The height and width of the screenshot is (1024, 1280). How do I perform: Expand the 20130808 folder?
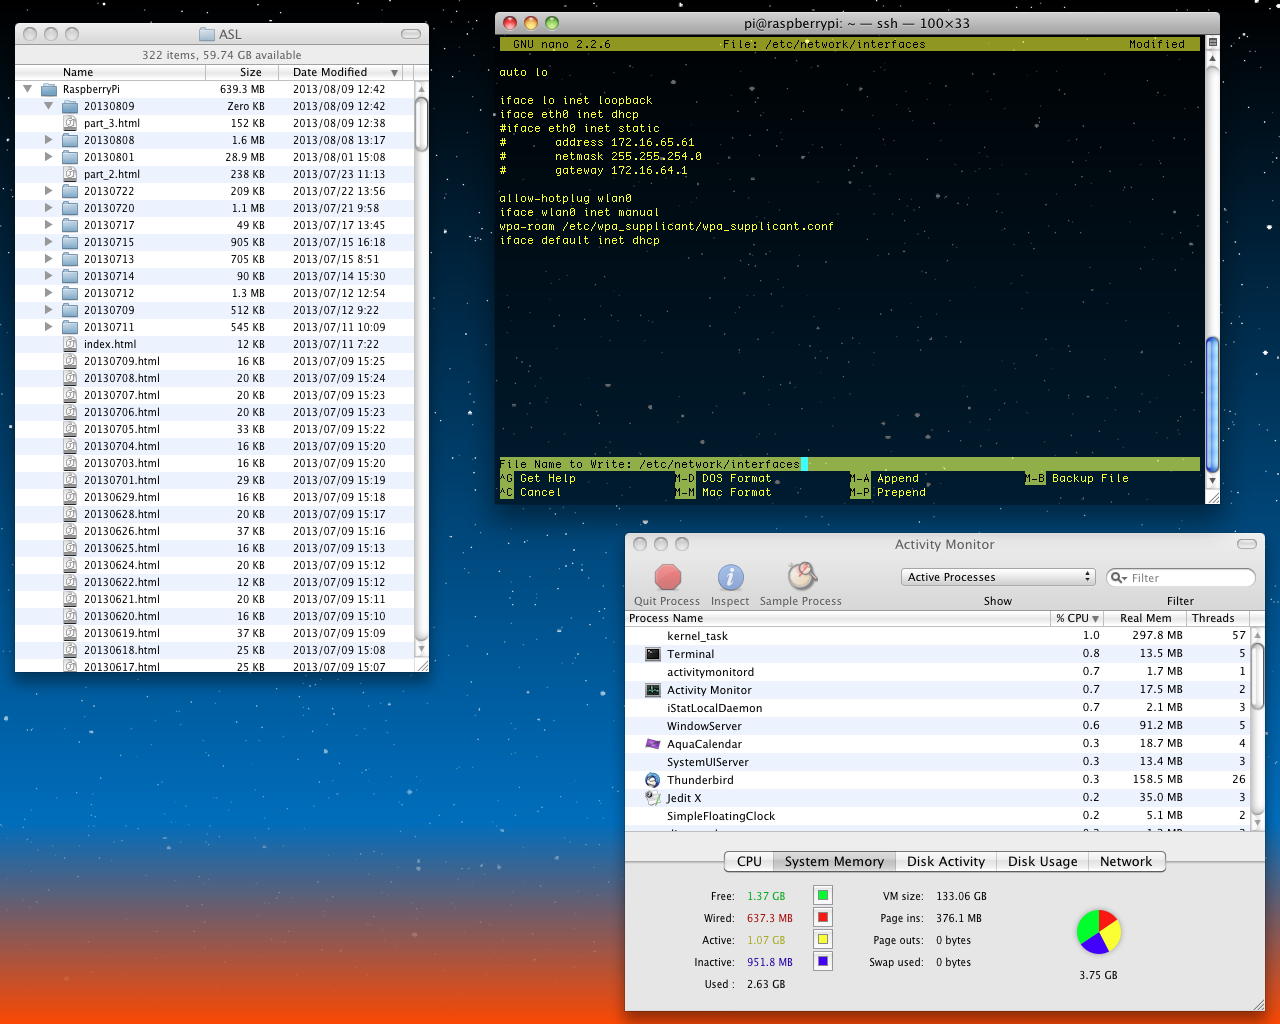[x=48, y=140]
